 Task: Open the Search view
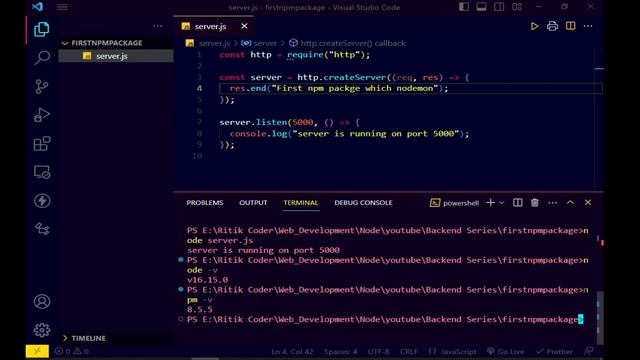pos(42,58)
